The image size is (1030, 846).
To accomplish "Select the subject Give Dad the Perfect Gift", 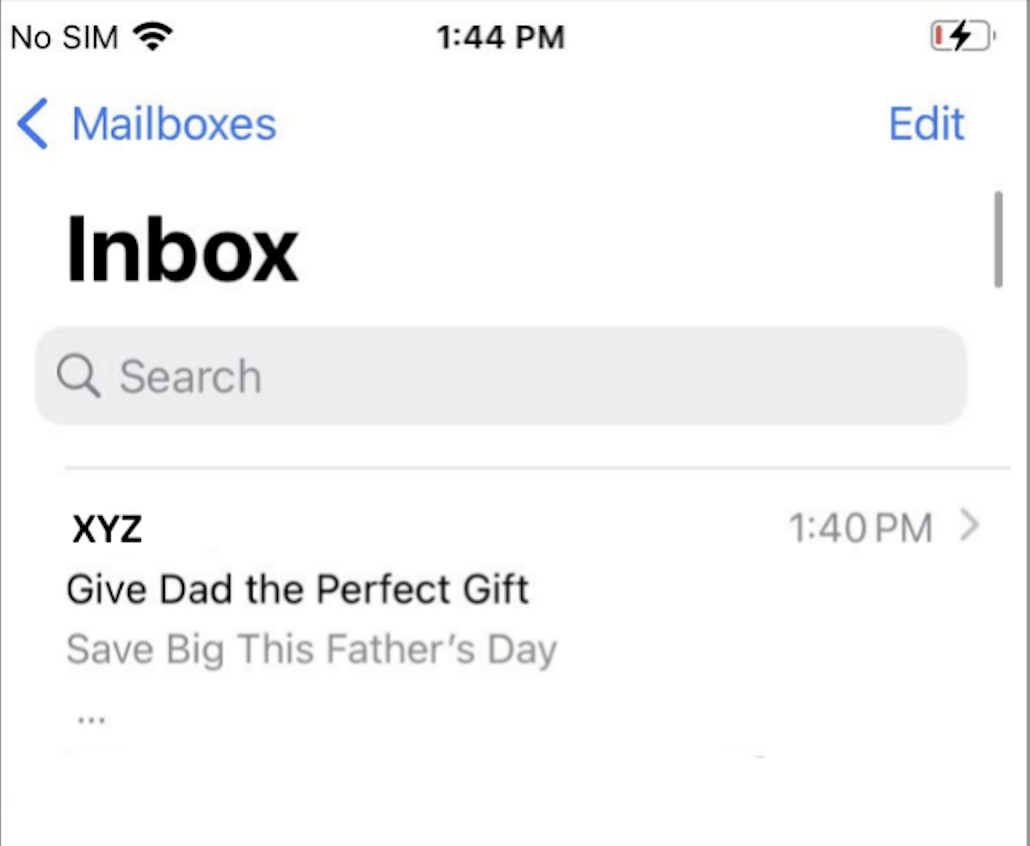I will (x=297, y=590).
